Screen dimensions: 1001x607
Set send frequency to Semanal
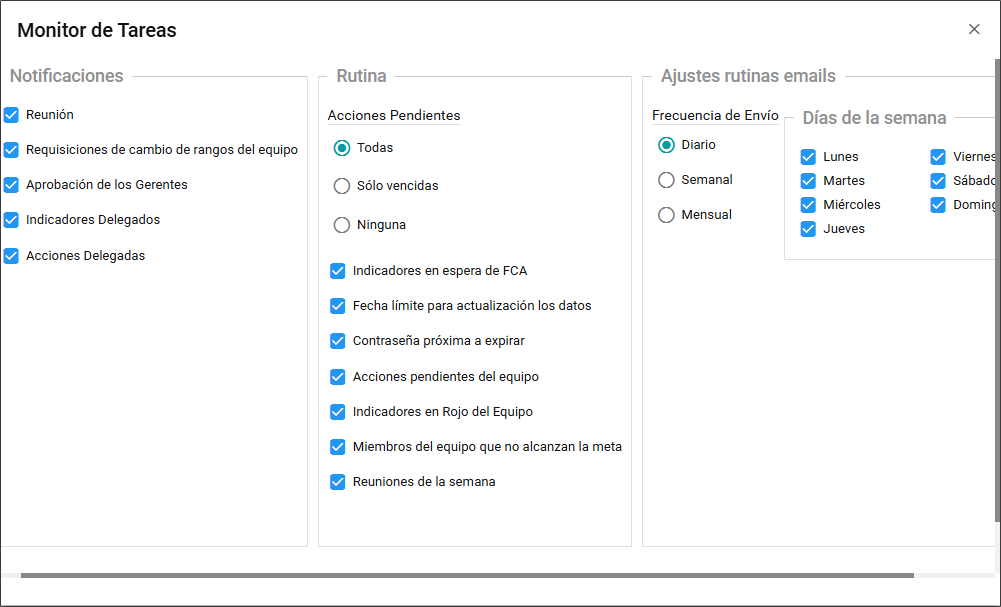coord(667,180)
